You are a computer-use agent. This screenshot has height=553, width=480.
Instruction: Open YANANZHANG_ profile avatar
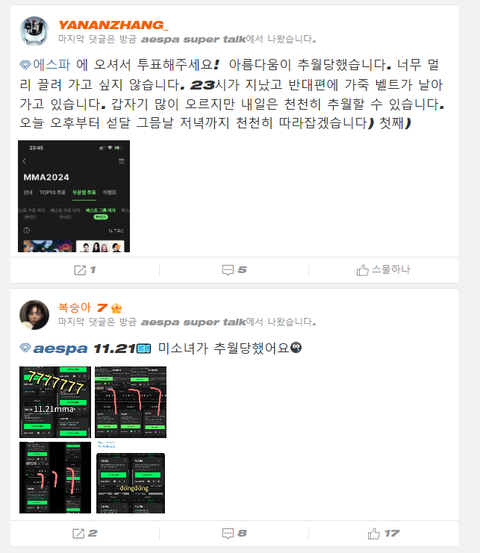pyautogui.click(x=34, y=31)
